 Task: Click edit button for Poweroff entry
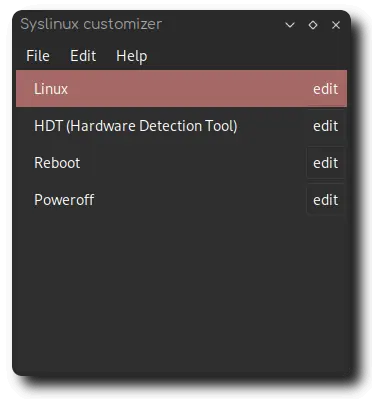(x=325, y=200)
